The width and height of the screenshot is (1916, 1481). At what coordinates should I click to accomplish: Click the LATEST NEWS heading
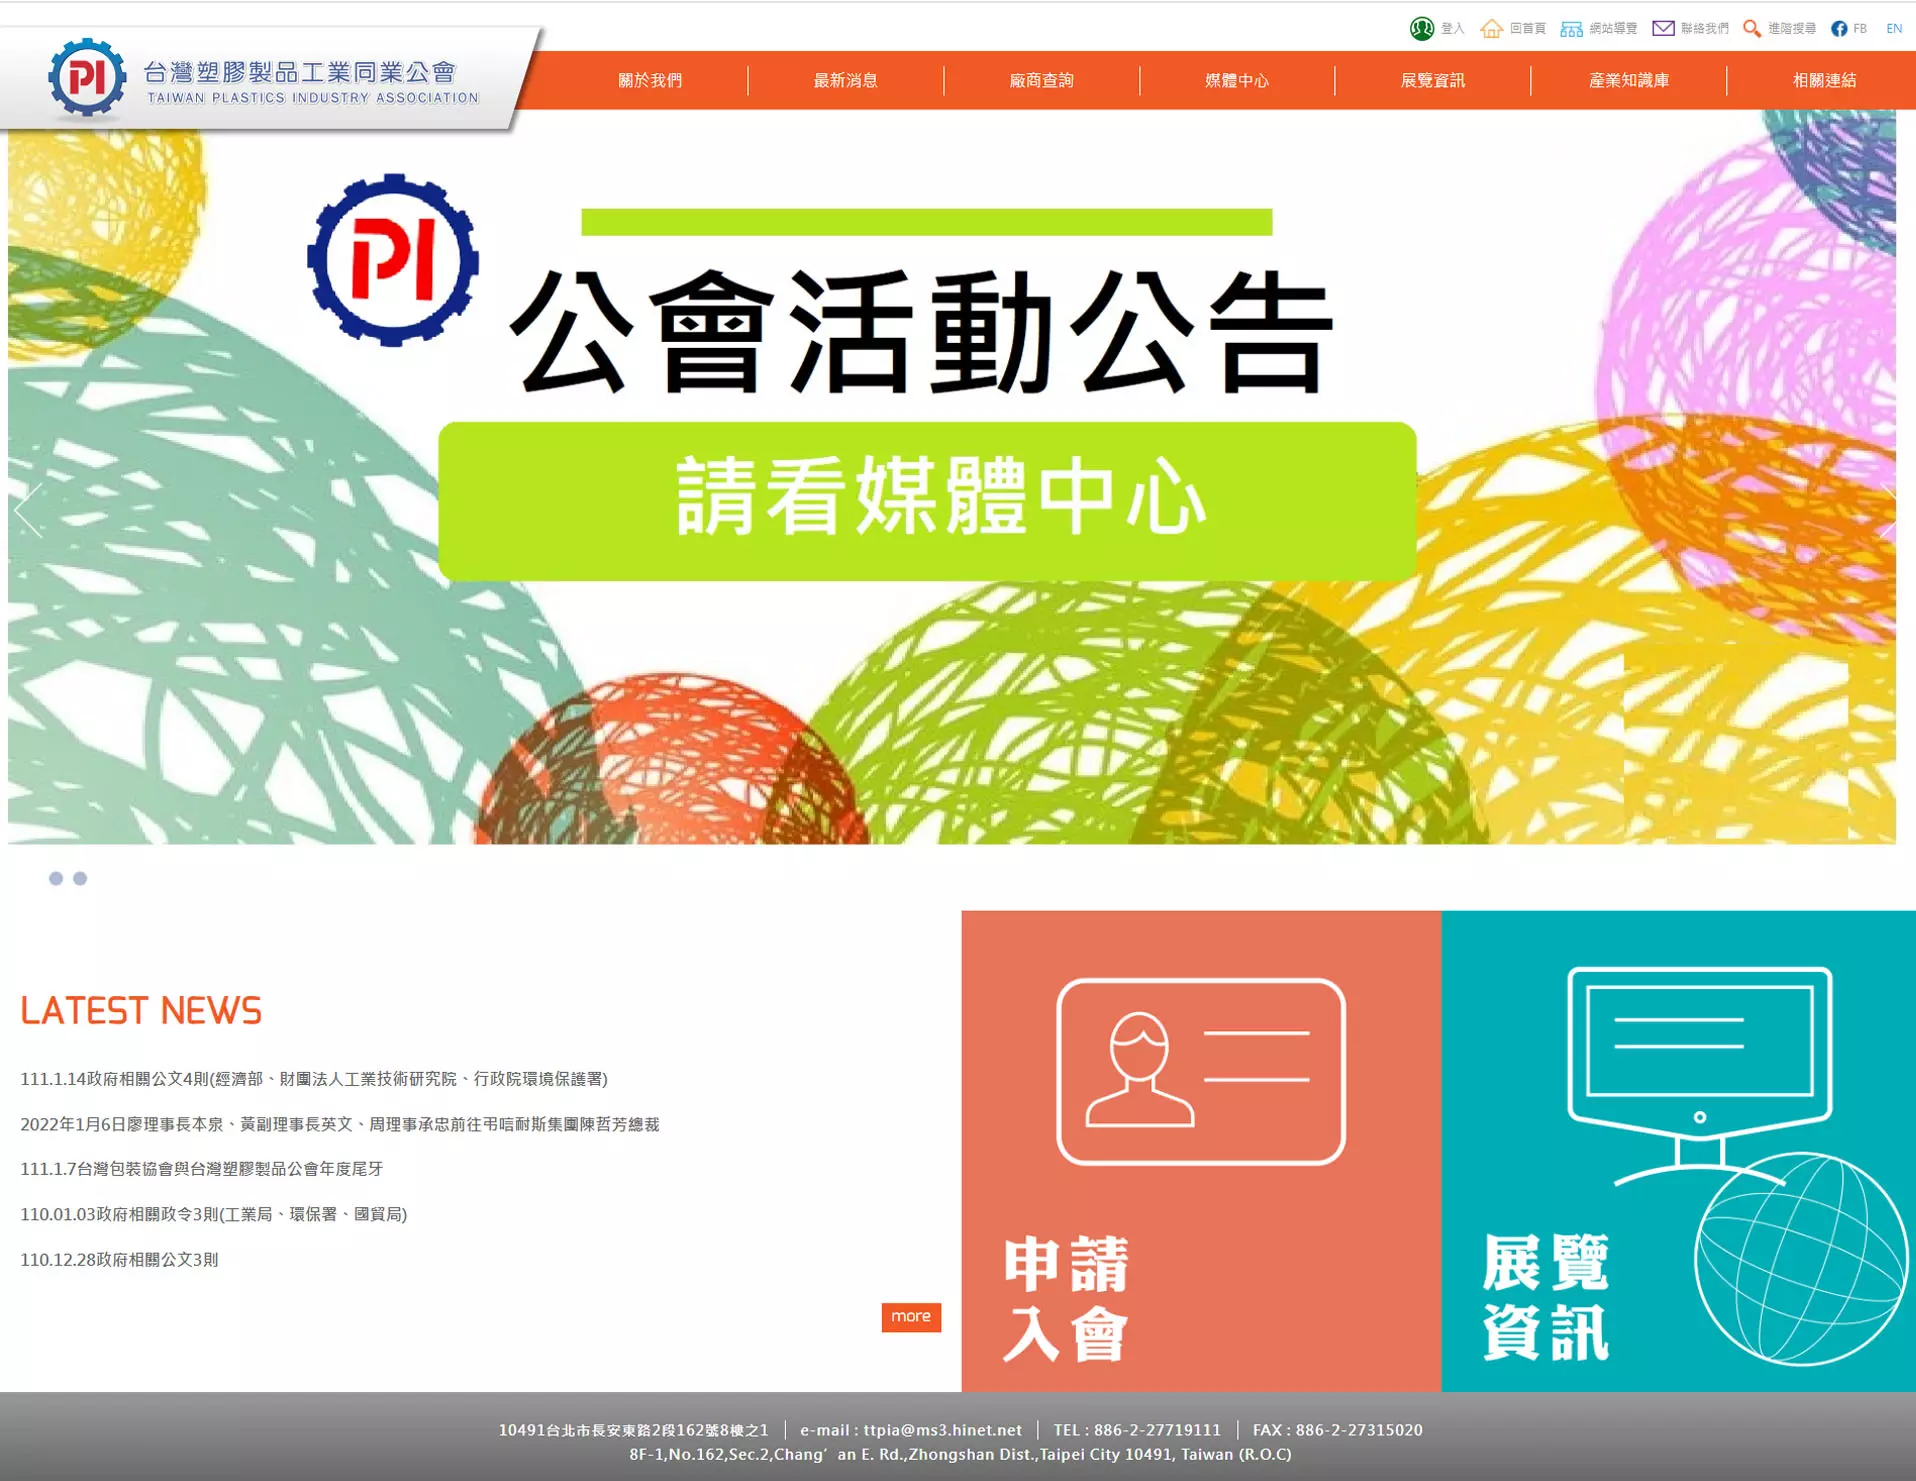(x=141, y=1011)
